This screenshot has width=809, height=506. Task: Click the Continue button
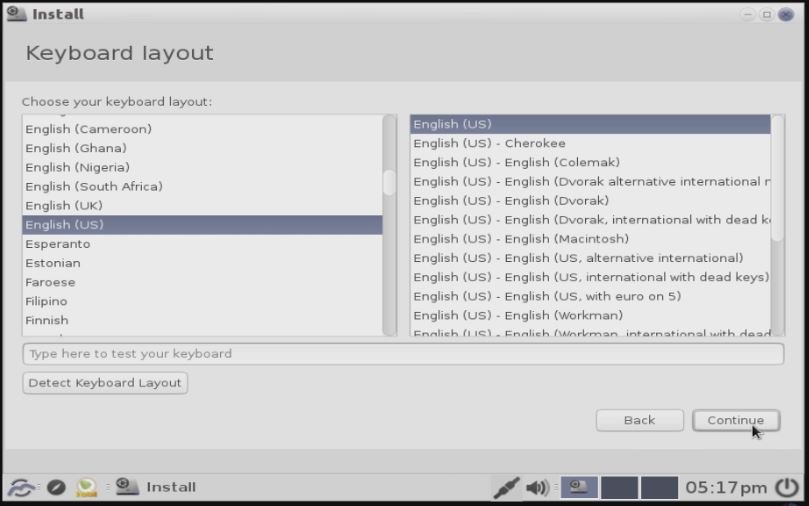(x=736, y=420)
